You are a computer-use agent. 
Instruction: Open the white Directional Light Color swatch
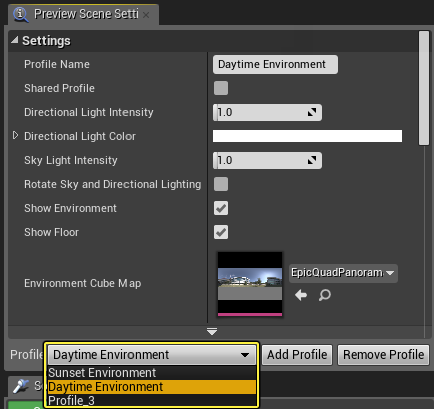[x=307, y=136]
